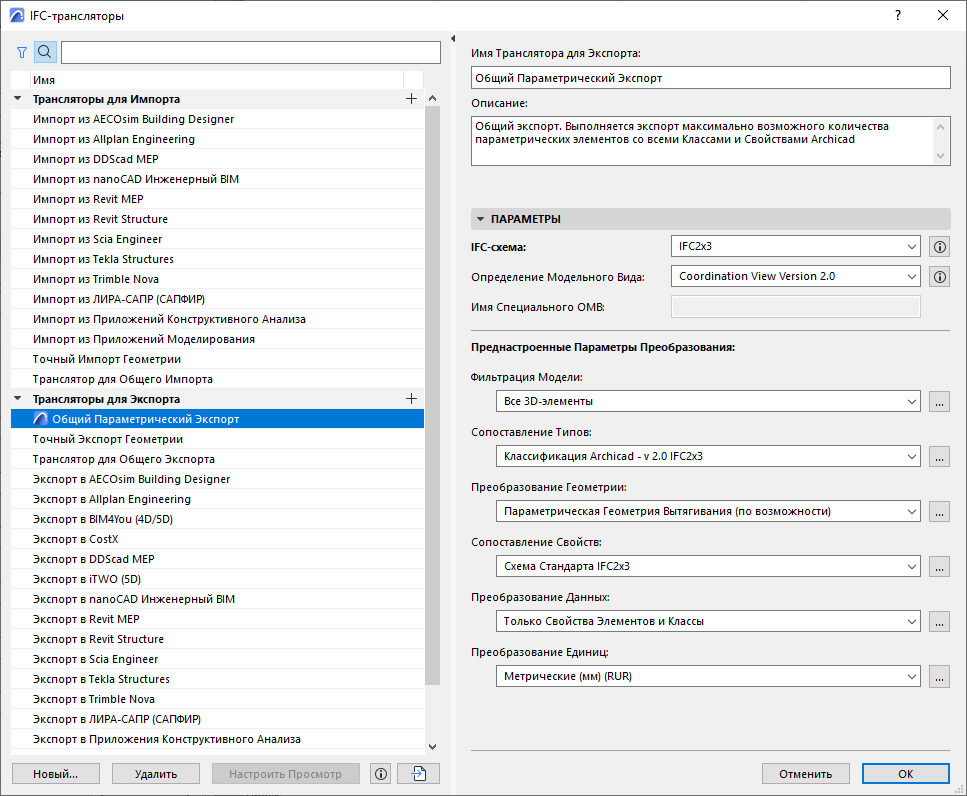The image size is (967, 796).
Task: Click the Имя column header
Action: [x=217, y=80]
